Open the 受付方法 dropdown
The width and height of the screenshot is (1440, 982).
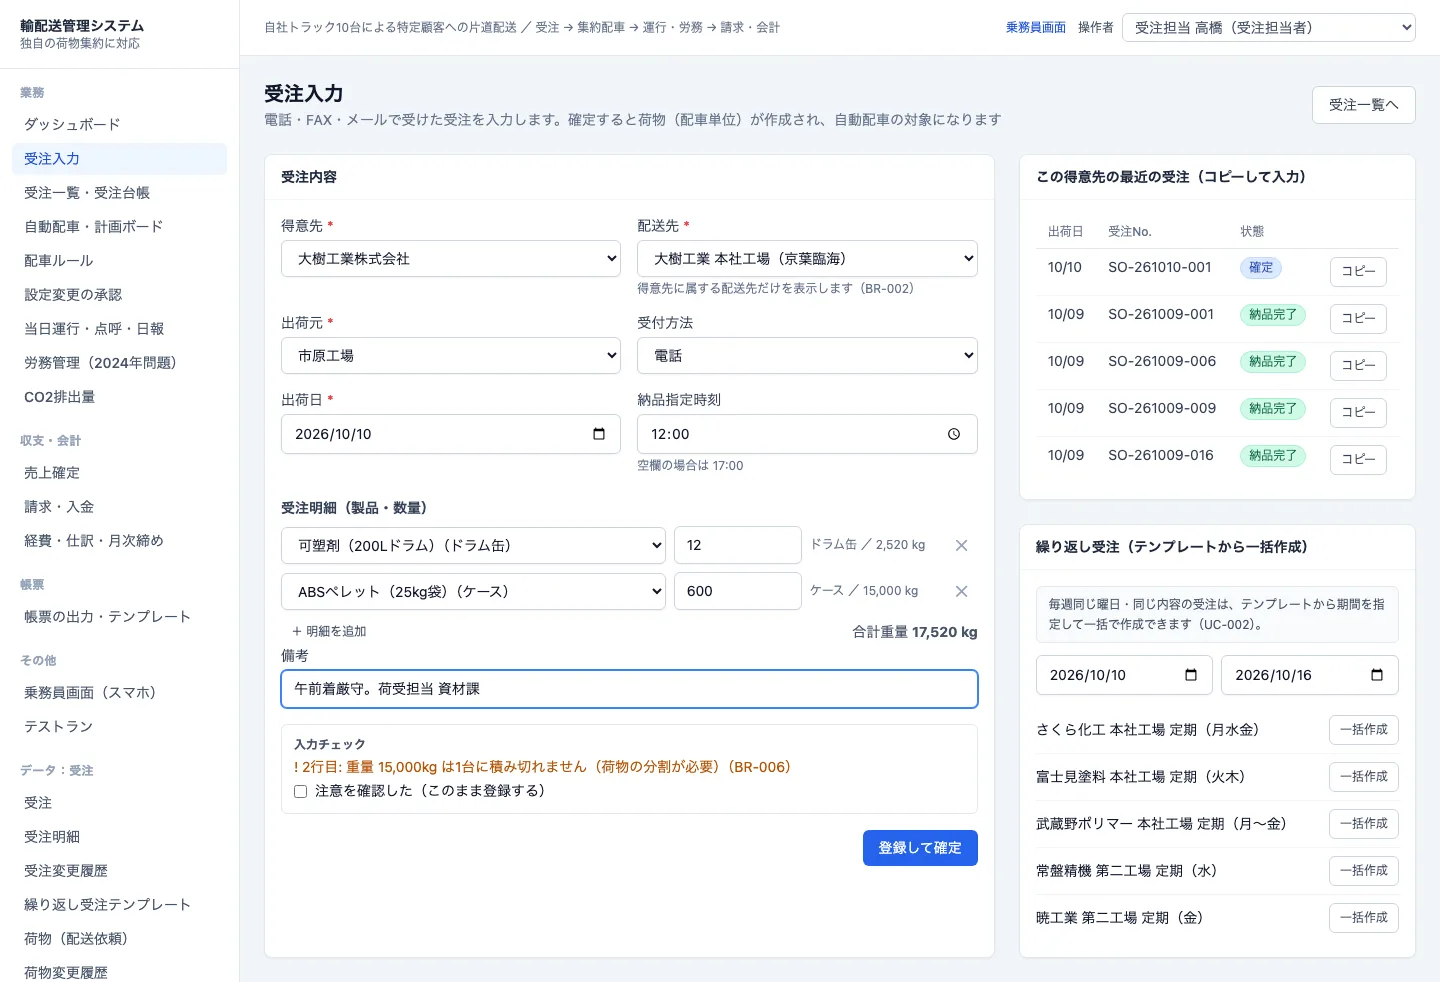tap(807, 356)
